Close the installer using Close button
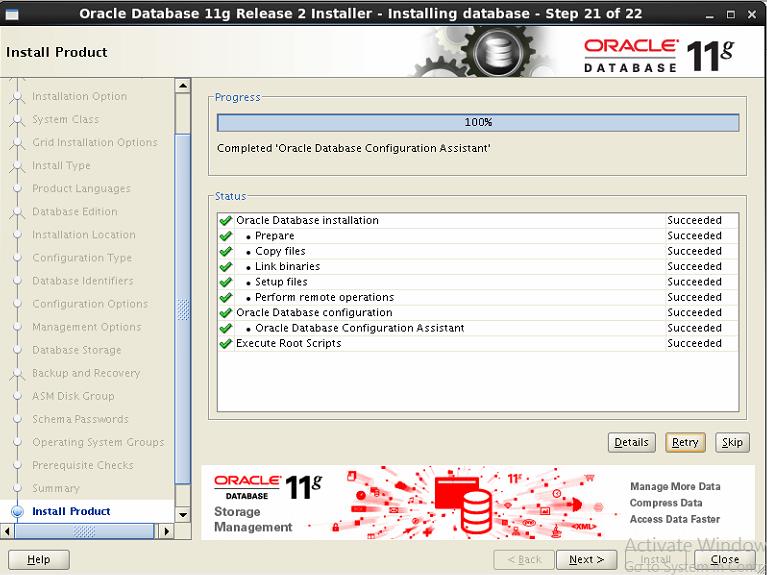Screen dimensions: 767x575 point(724,560)
